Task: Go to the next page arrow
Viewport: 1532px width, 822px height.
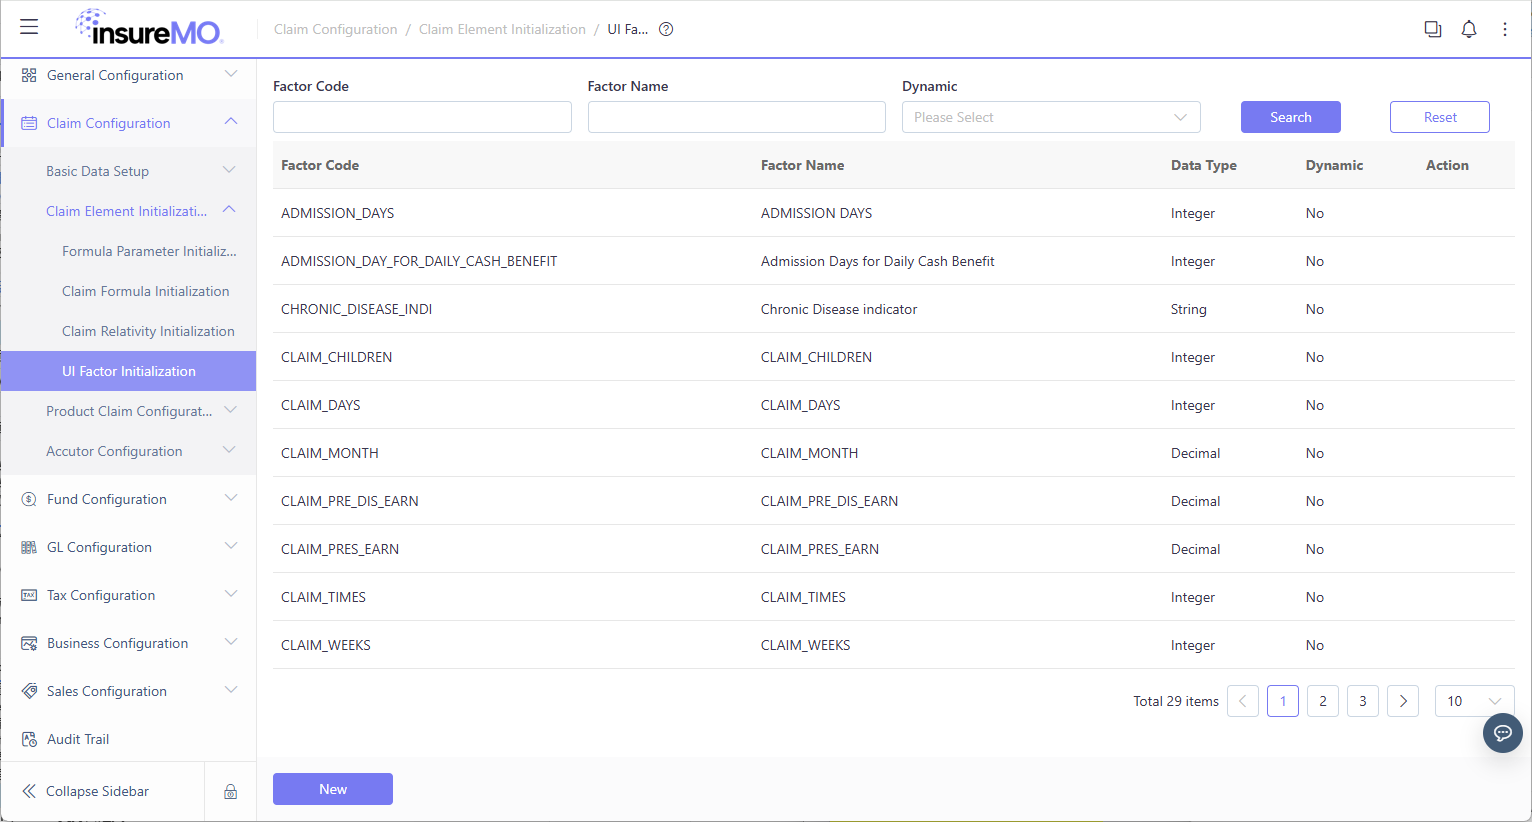Action: (x=1403, y=701)
